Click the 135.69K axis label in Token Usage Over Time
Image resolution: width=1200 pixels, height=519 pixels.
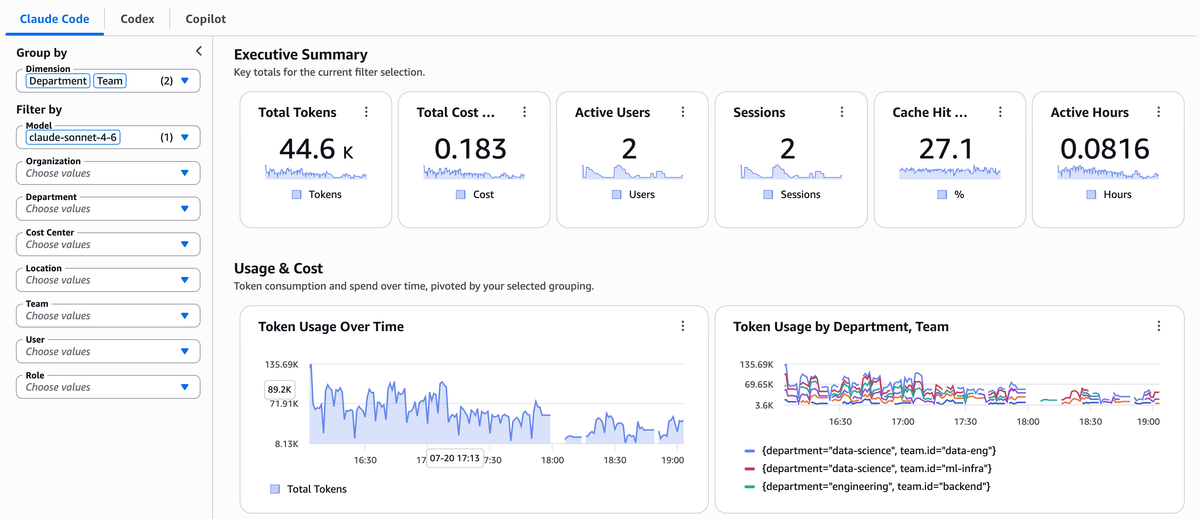281,364
